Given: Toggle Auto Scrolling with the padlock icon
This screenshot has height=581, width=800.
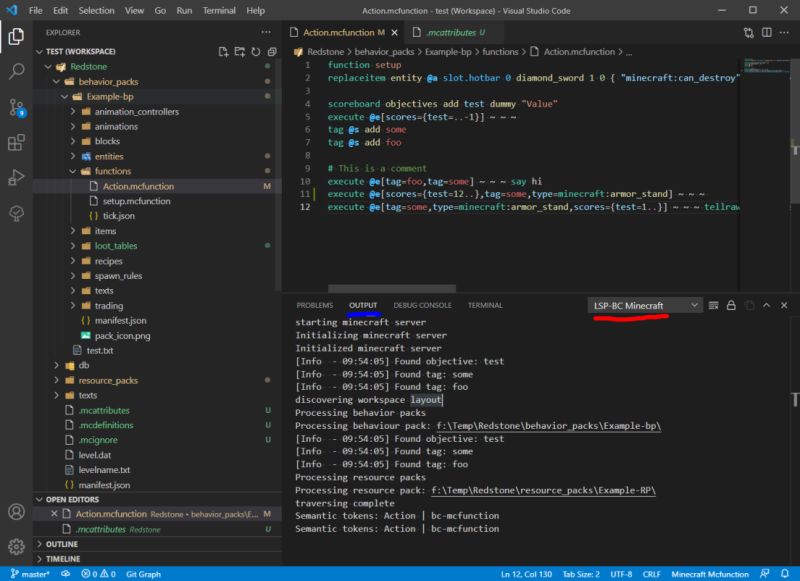Looking at the screenshot, I should click(731, 305).
